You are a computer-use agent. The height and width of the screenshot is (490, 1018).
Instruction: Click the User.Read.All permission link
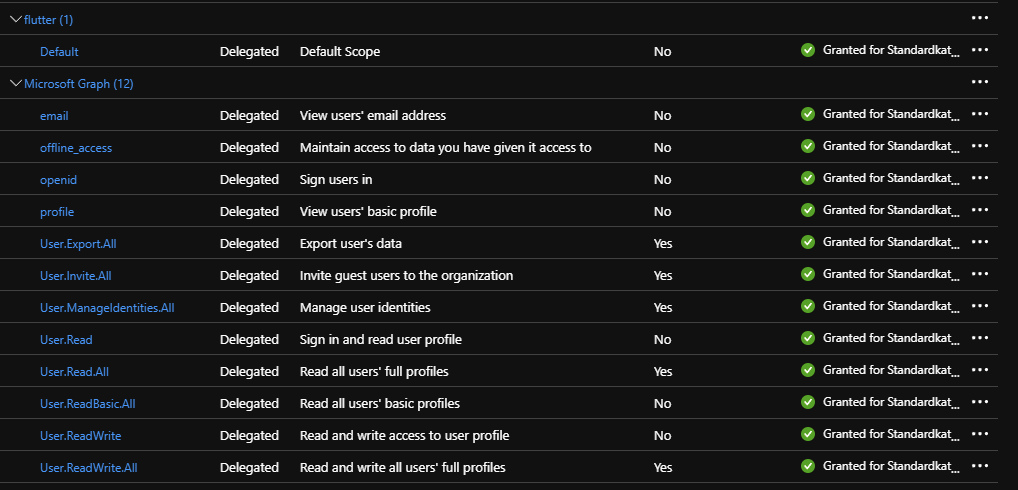74,372
